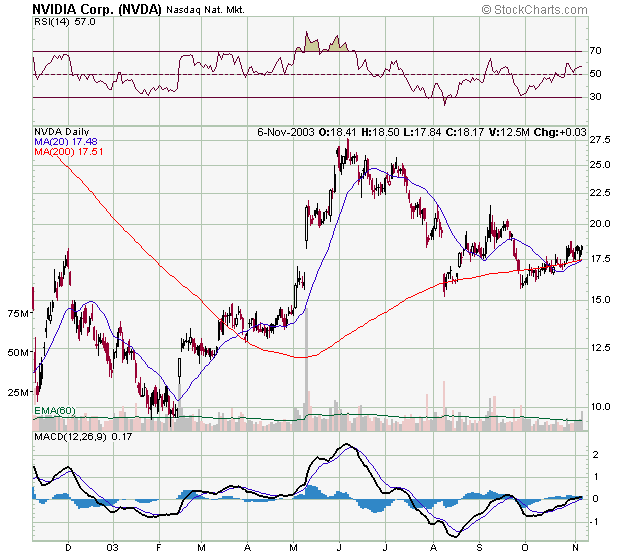Click the D month marker on time axis
Screen dimensions: 620x558
coord(68,548)
